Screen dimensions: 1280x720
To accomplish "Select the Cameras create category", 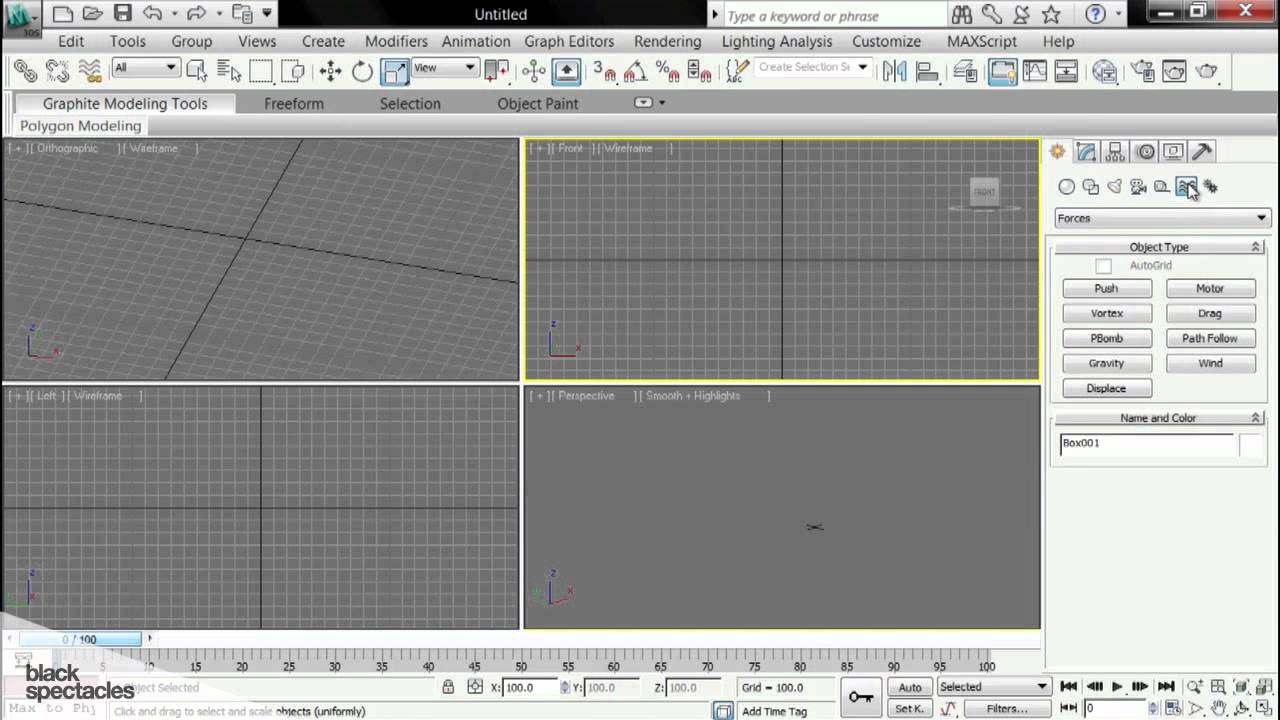I will [x=1138, y=187].
